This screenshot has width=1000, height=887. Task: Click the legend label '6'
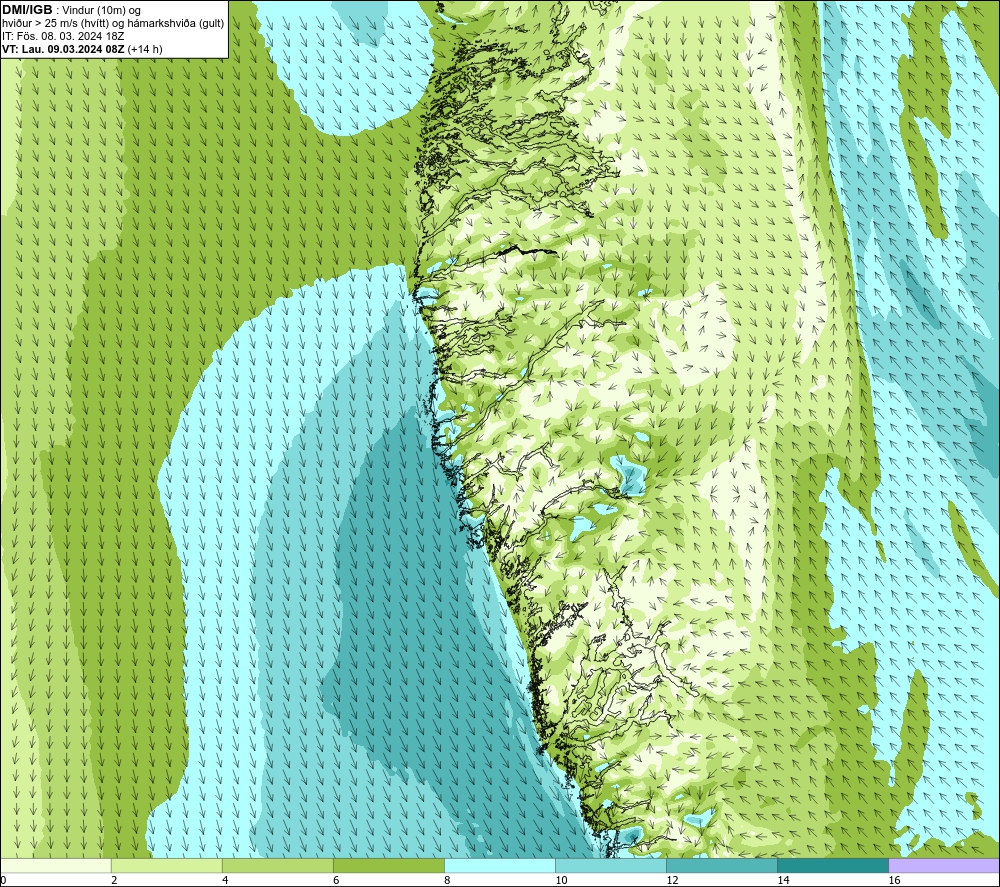click(x=336, y=880)
